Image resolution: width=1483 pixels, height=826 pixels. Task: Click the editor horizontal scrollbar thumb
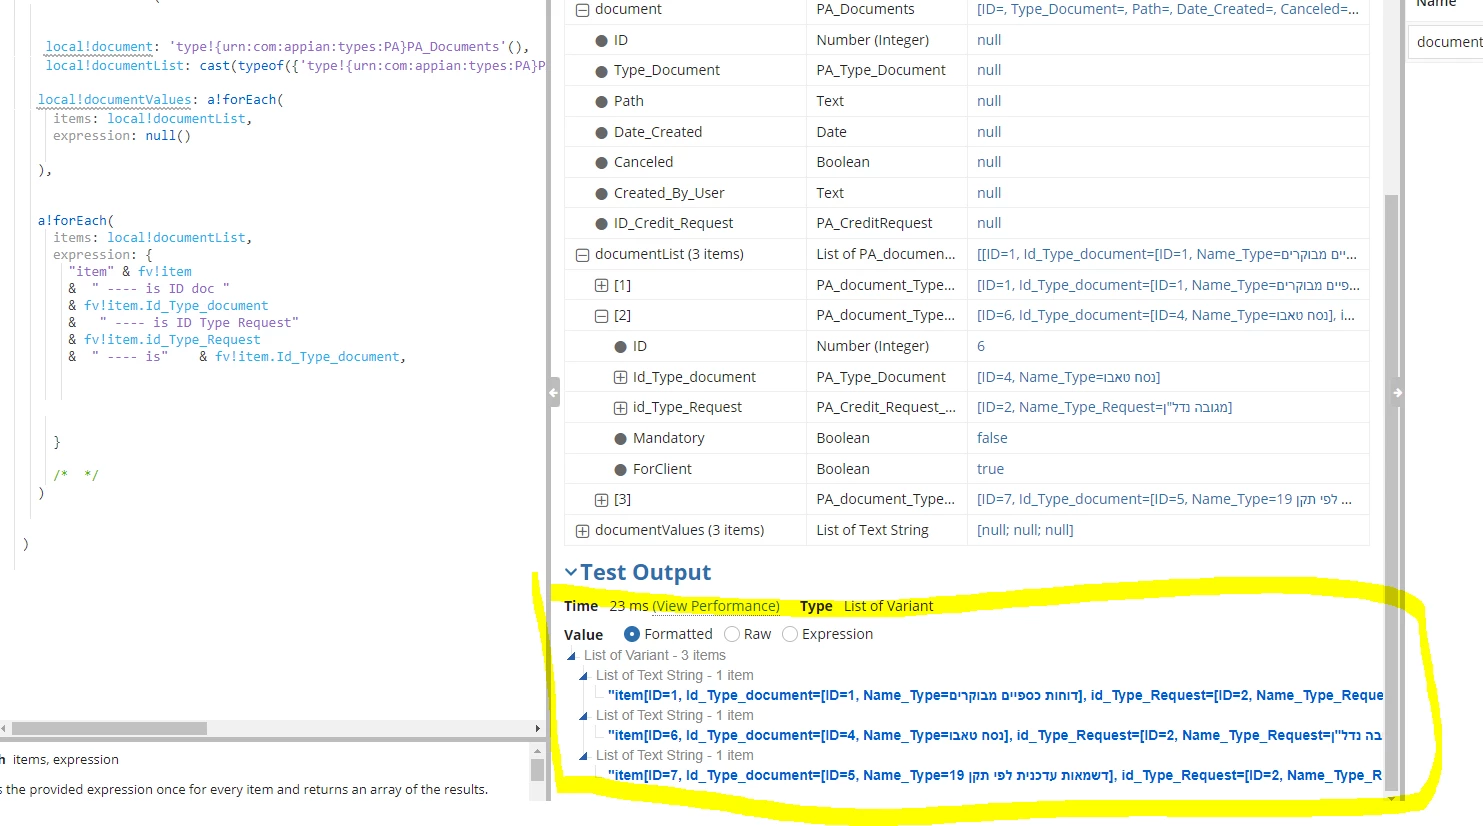pyautogui.click(x=109, y=729)
